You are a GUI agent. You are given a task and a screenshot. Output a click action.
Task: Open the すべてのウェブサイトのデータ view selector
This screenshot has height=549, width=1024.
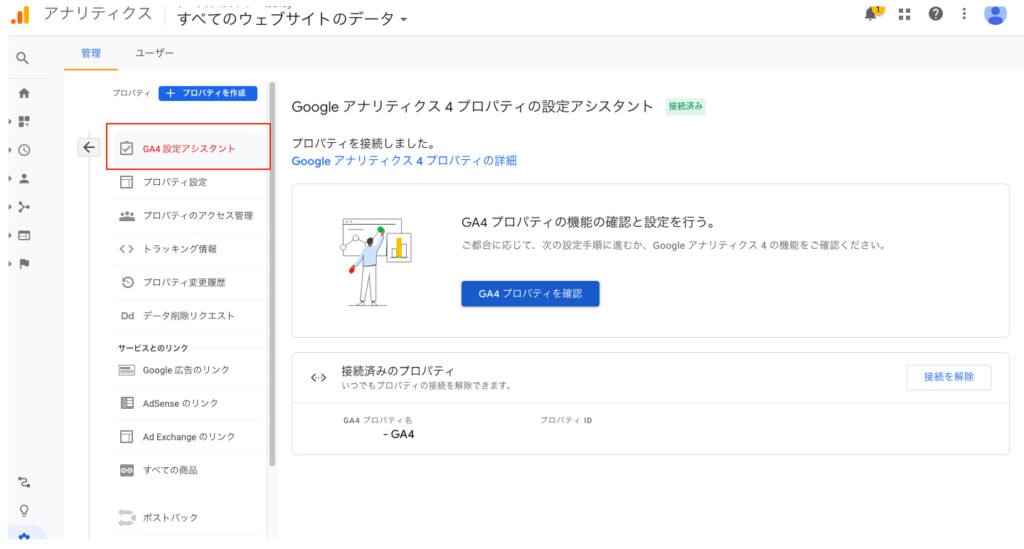pyautogui.click(x=292, y=18)
